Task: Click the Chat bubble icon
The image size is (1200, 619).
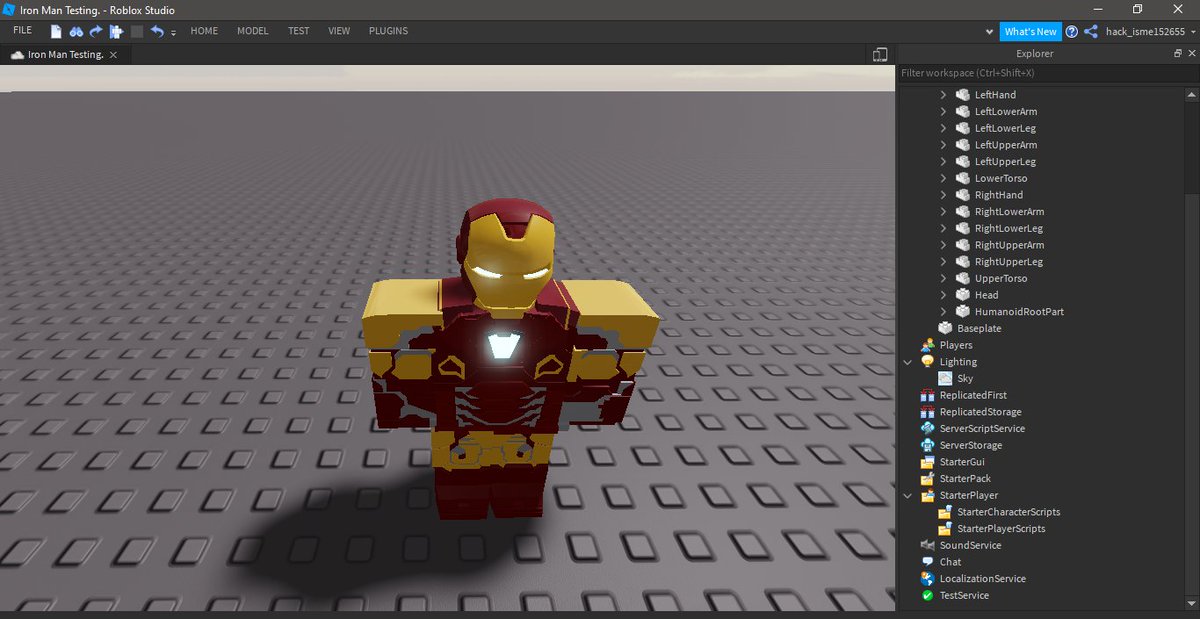Action: point(927,562)
